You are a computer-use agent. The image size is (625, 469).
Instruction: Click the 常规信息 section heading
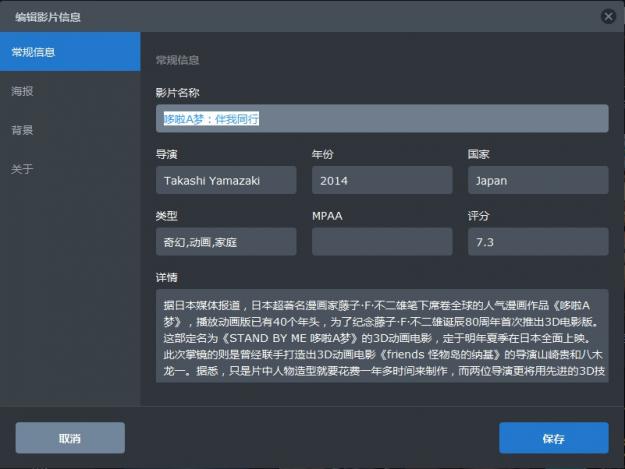[x=177, y=60]
